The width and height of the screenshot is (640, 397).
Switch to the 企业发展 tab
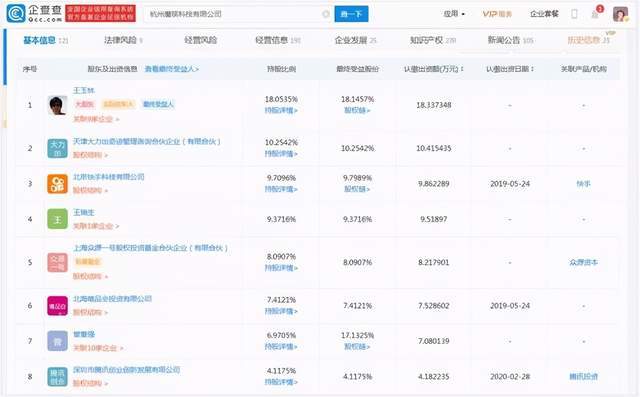click(x=355, y=40)
